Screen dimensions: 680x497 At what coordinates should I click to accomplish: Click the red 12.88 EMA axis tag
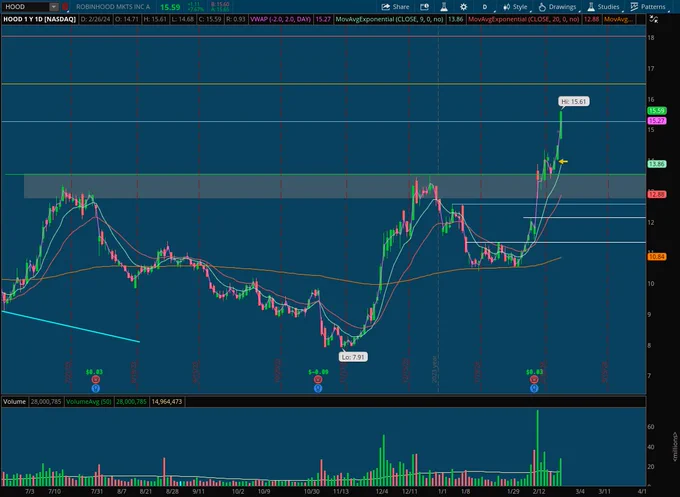click(657, 194)
